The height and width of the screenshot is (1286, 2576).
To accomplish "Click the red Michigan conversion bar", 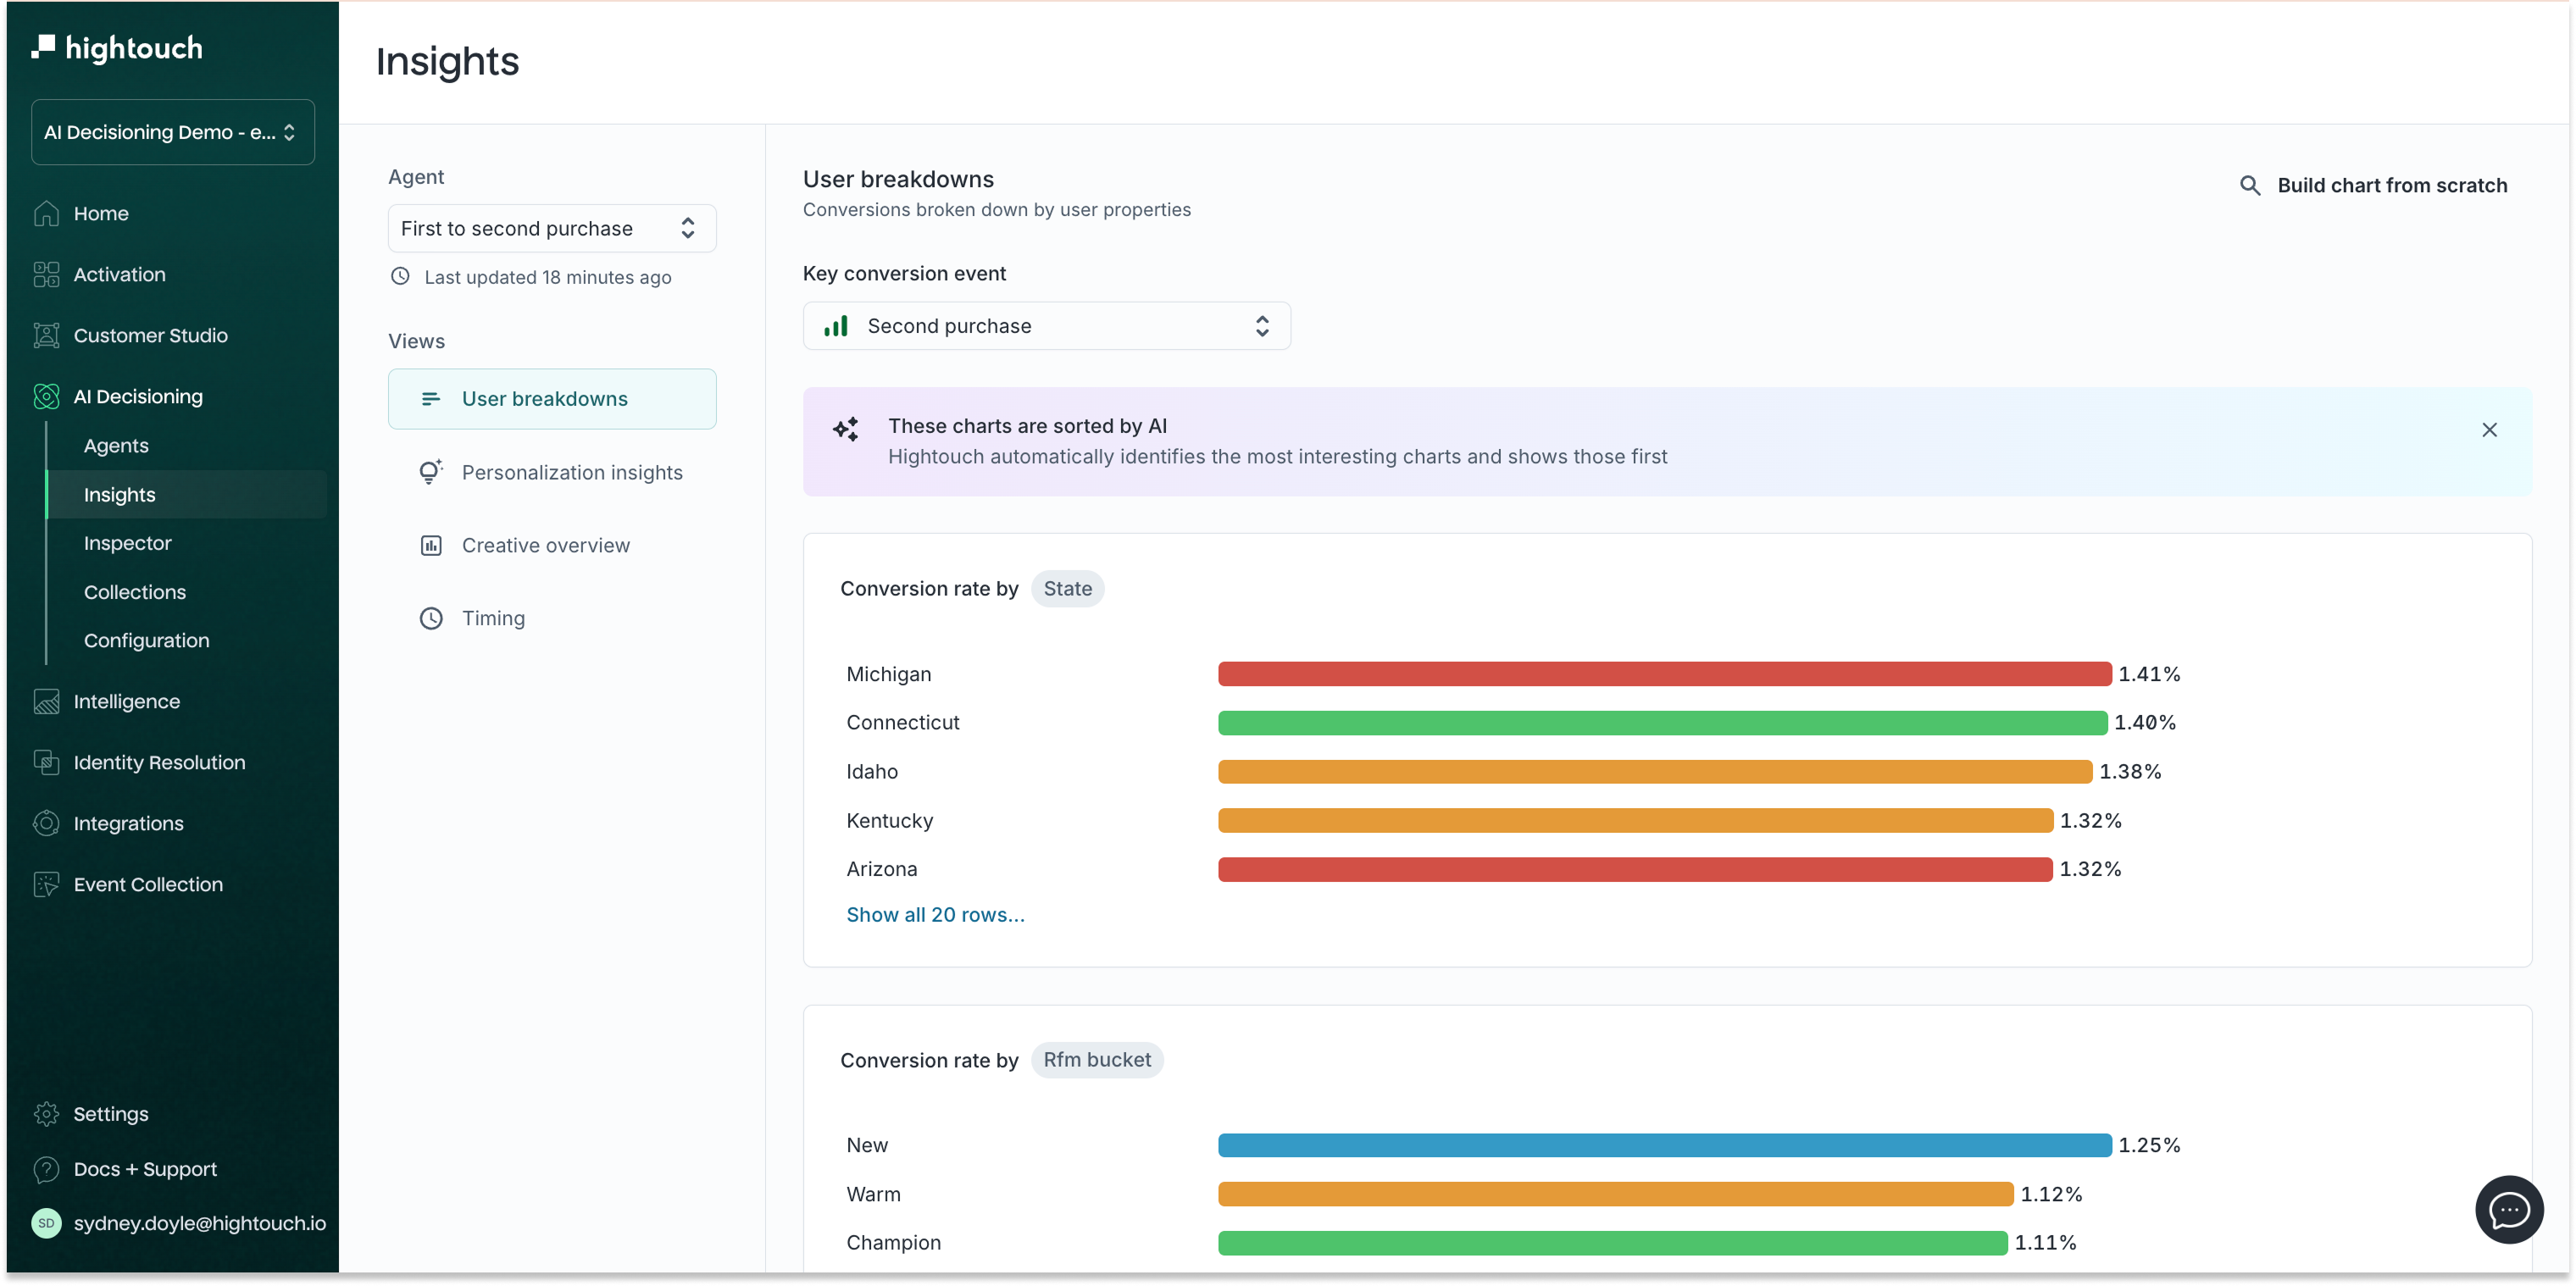I will point(1663,674).
